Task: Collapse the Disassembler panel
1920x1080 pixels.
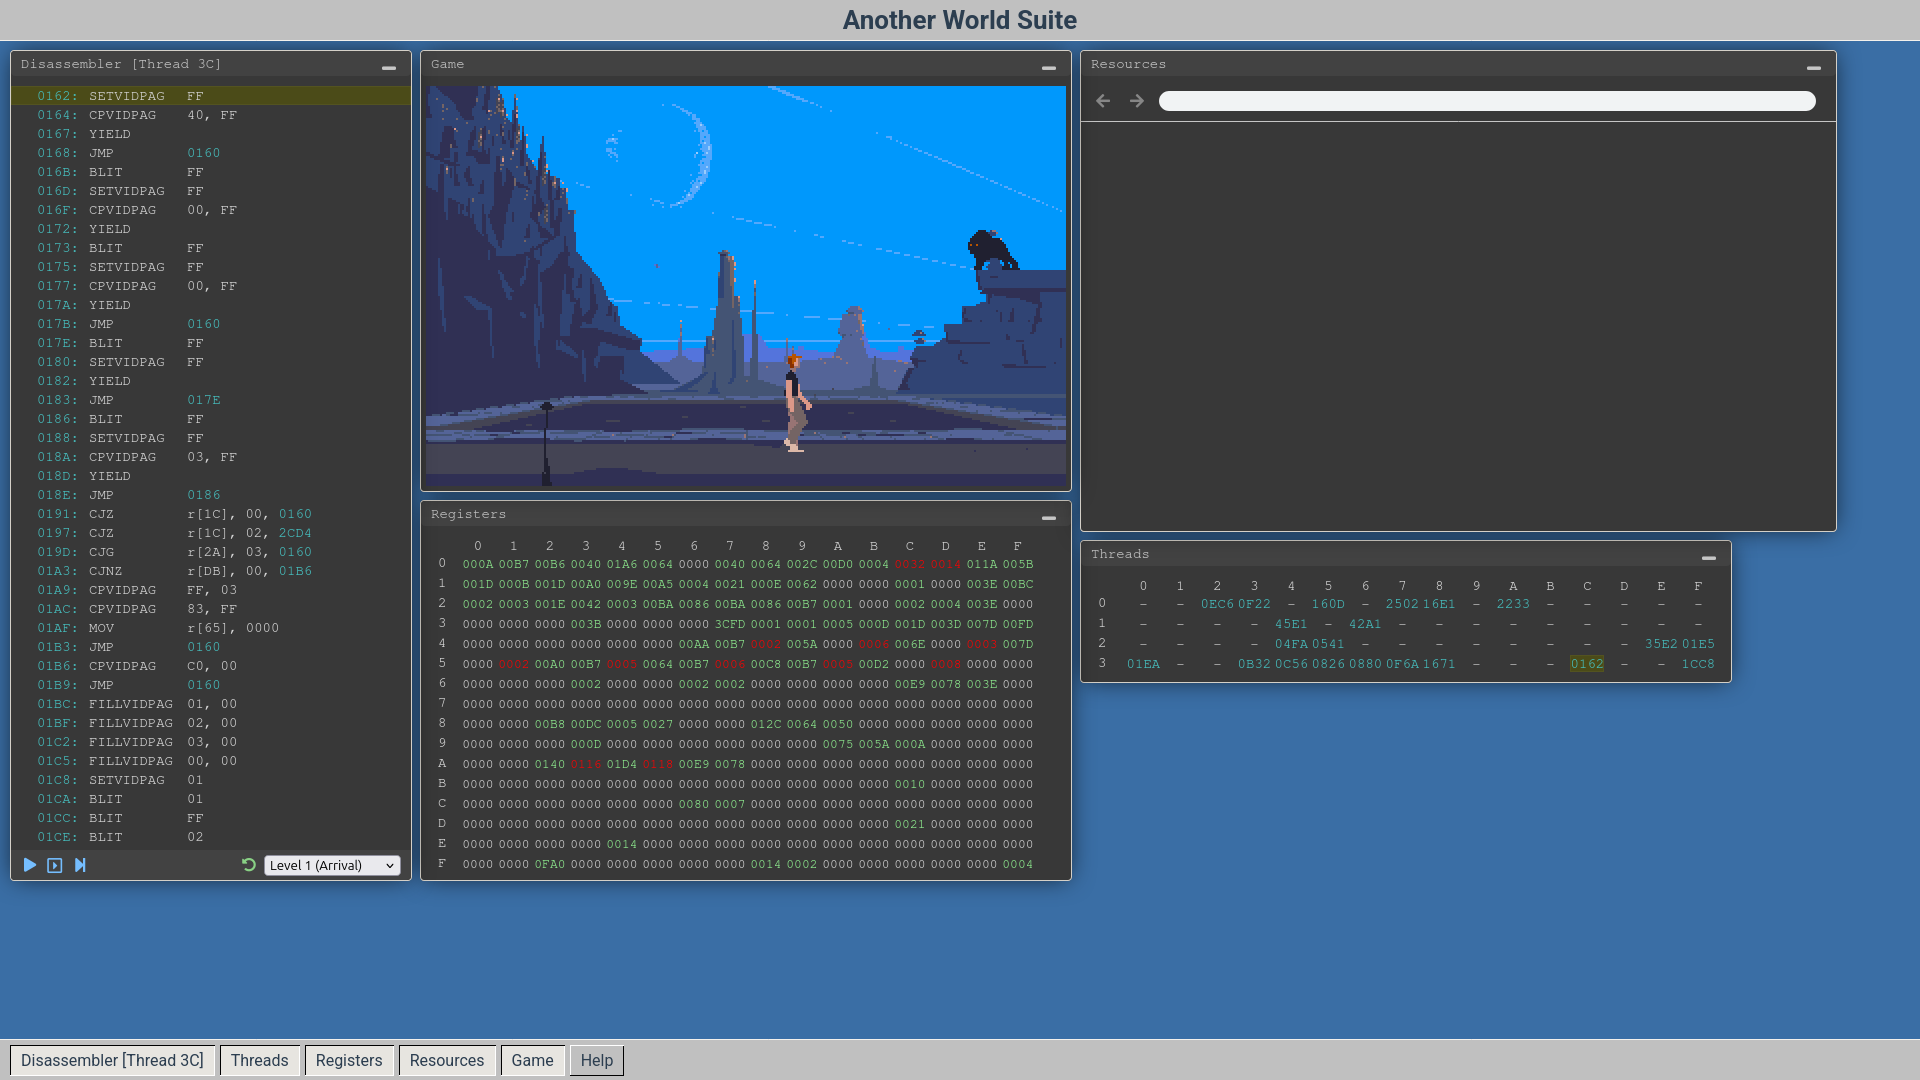Action: [x=389, y=68]
